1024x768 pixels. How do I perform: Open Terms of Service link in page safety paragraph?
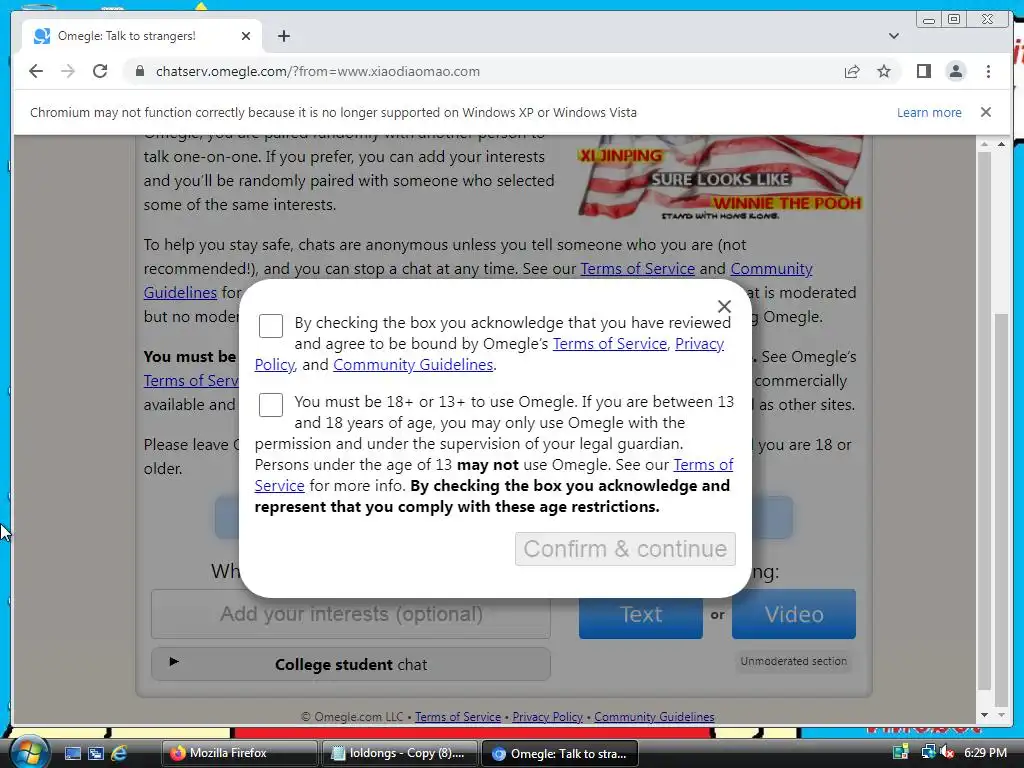[x=637, y=268]
